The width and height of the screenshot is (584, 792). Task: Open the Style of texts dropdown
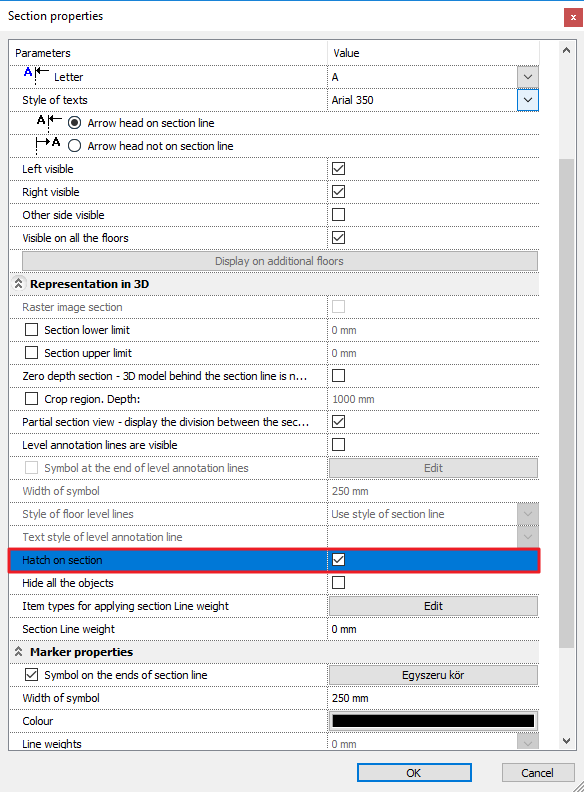(527, 100)
